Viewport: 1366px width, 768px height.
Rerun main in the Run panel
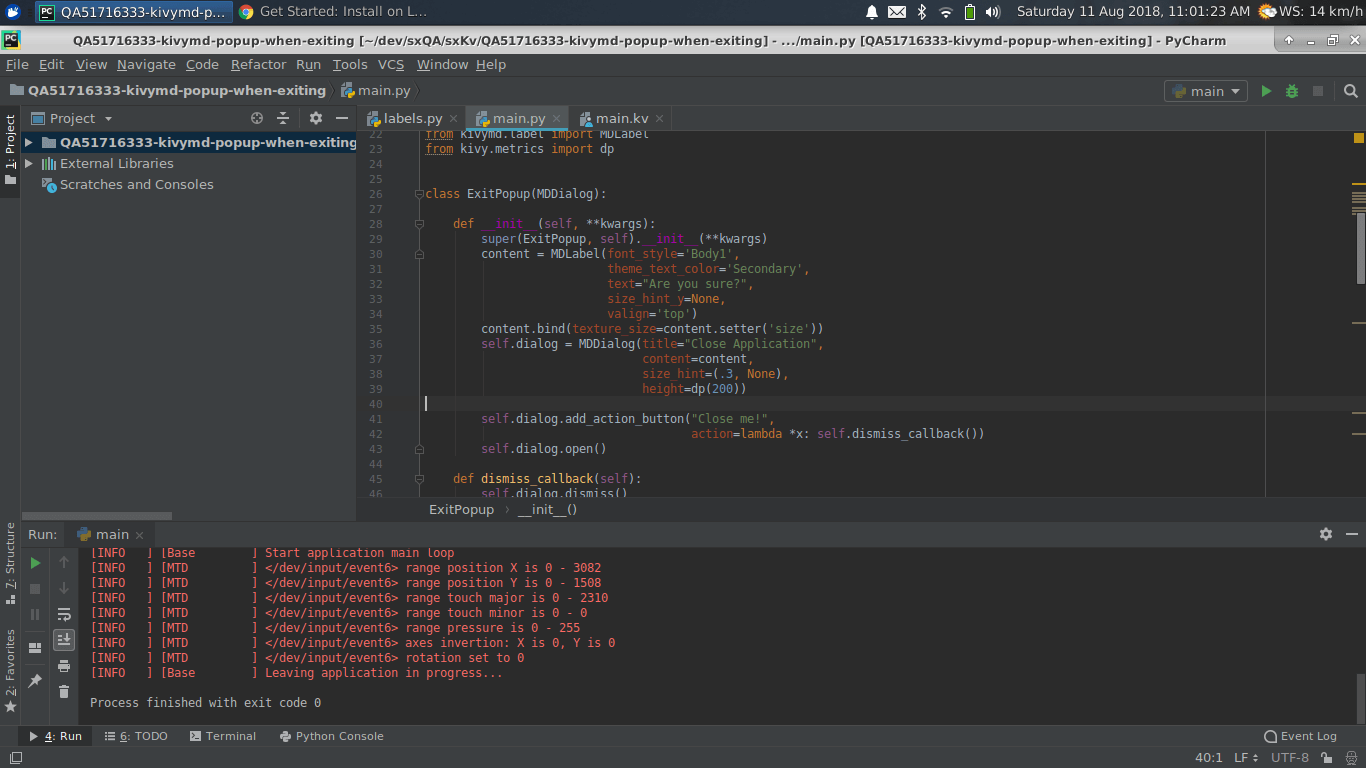(x=35, y=563)
